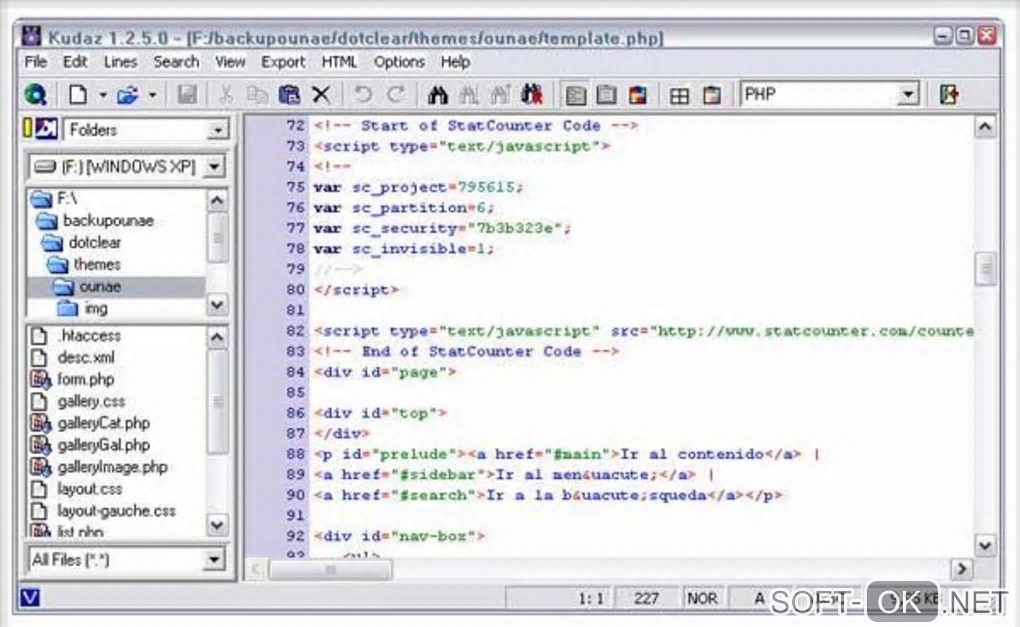The width and height of the screenshot is (1020, 627).
Task: Click the file list scroll-up arrow
Action: (217, 337)
